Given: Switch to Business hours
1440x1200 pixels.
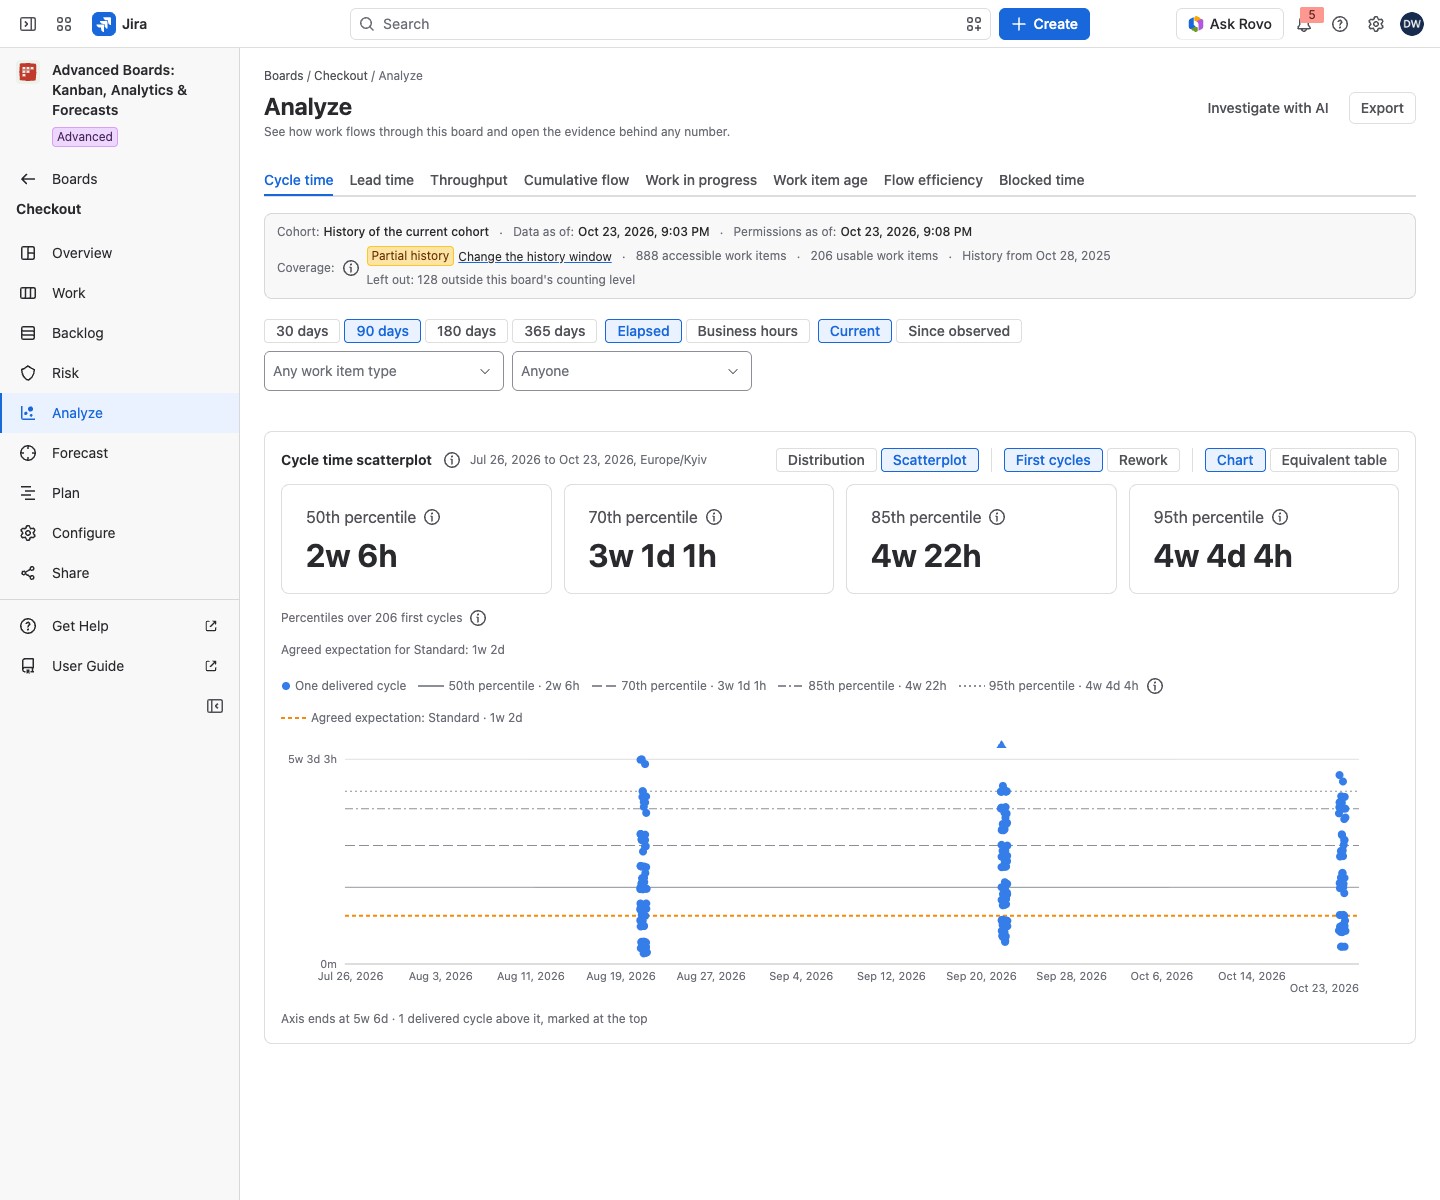Looking at the screenshot, I should [748, 331].
